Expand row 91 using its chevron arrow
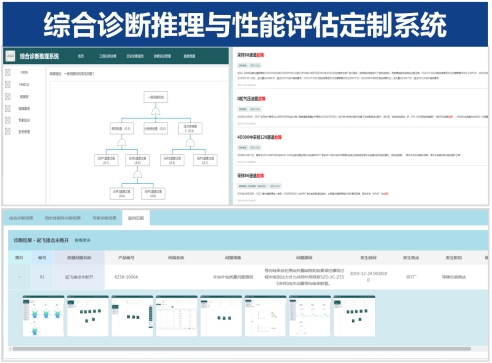Screen dimensions: 492x363 [x=19, y=277]
